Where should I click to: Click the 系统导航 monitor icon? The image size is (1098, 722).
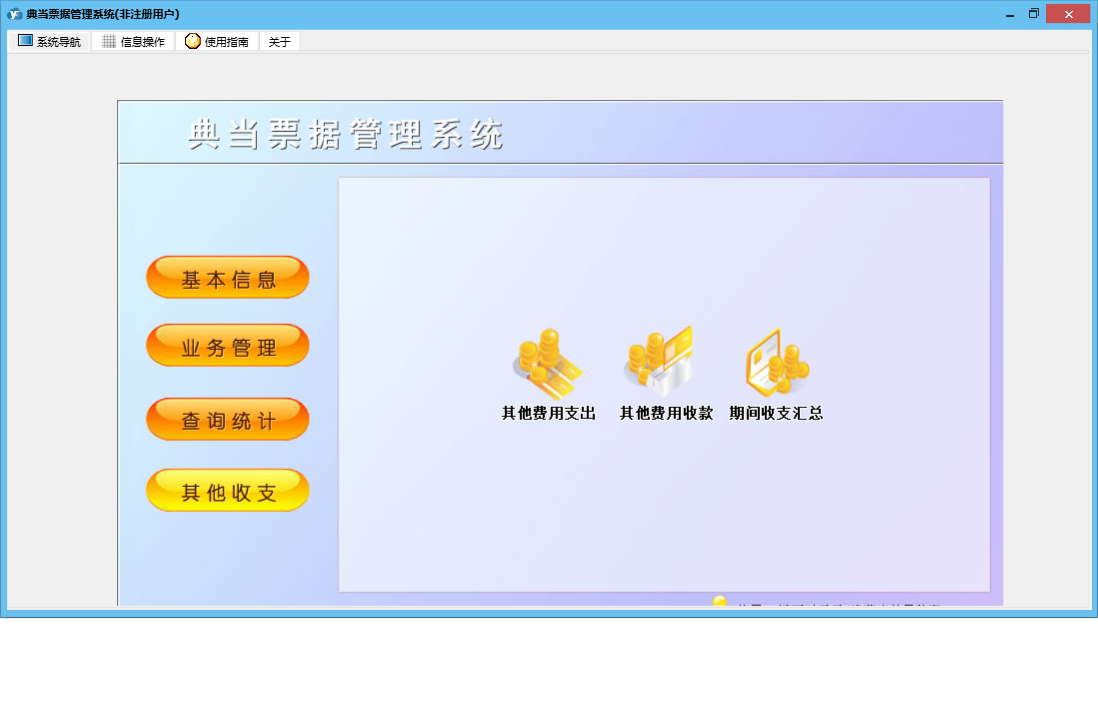click(x=25, y=41)
